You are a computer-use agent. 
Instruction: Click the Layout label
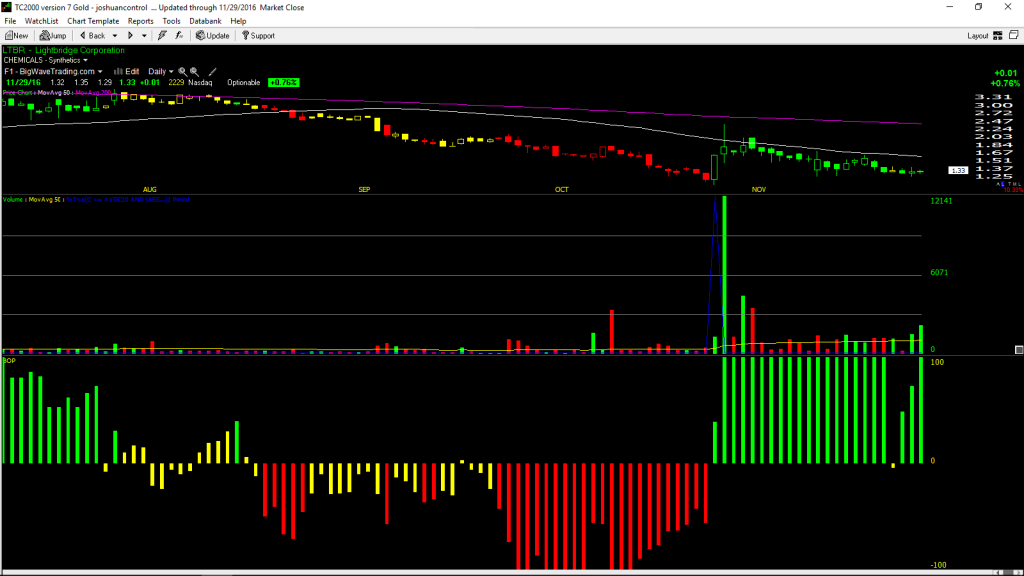click(x=978, y=36)
